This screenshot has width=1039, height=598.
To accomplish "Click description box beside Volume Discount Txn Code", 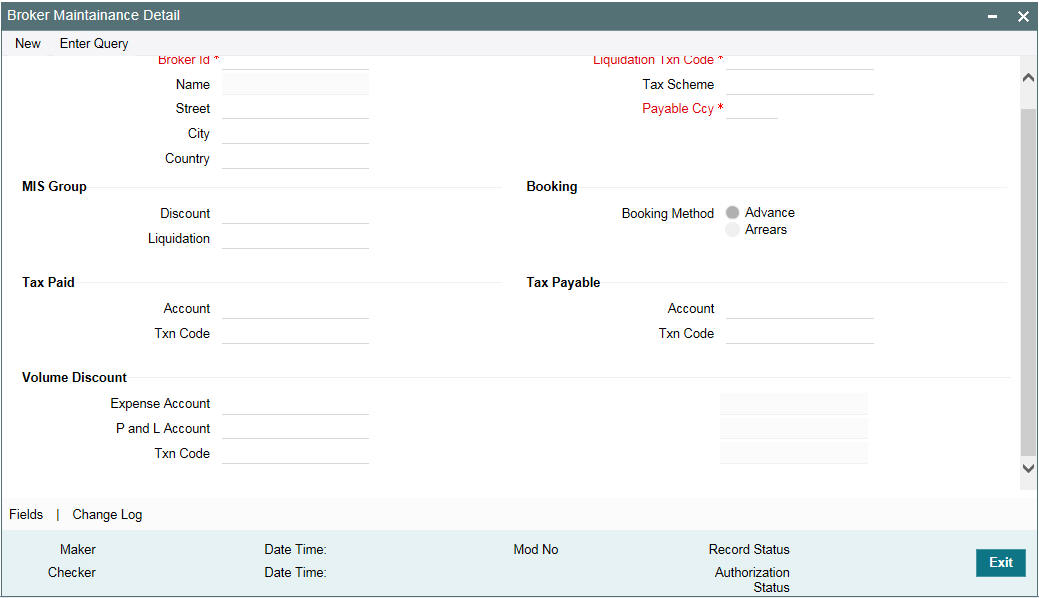I will (x=793, y=453).
